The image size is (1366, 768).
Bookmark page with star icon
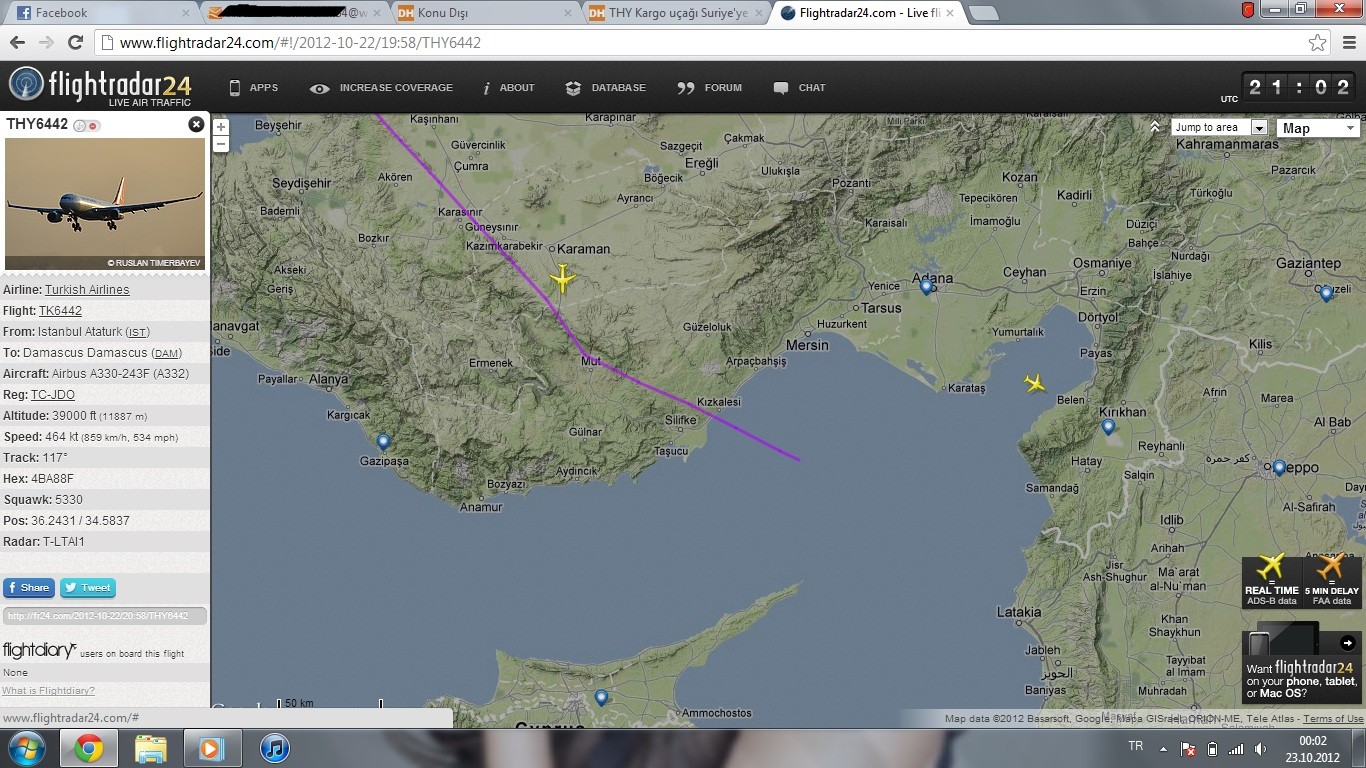[x=1318, y=43]
